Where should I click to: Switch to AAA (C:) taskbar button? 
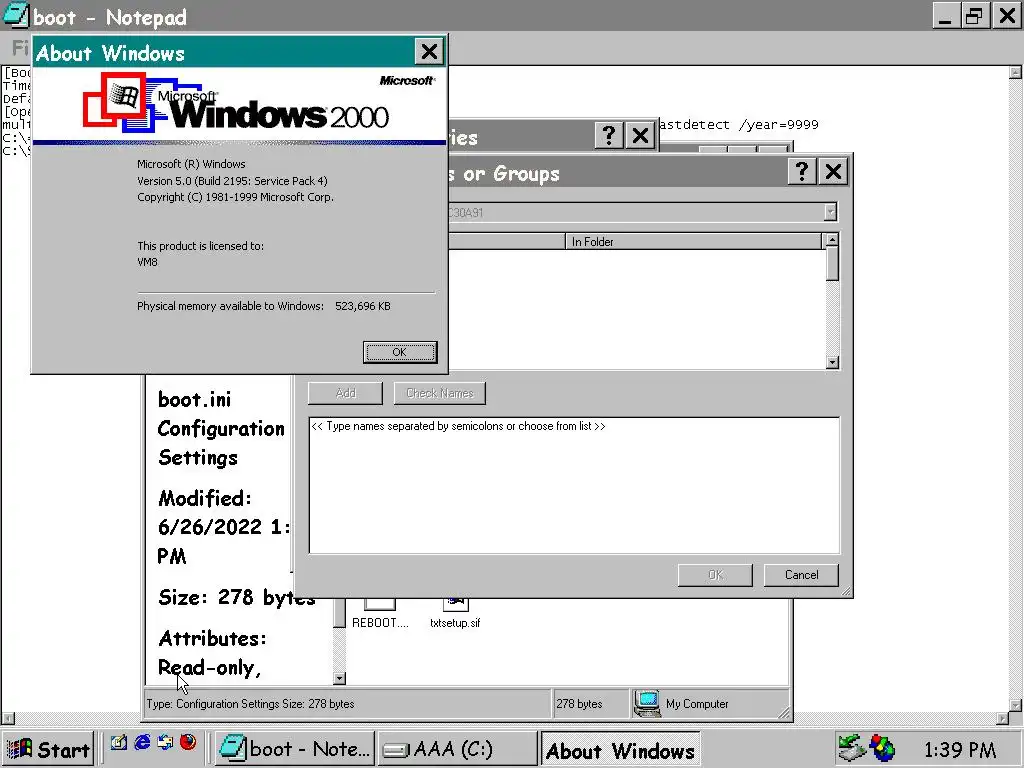point(457,749)
